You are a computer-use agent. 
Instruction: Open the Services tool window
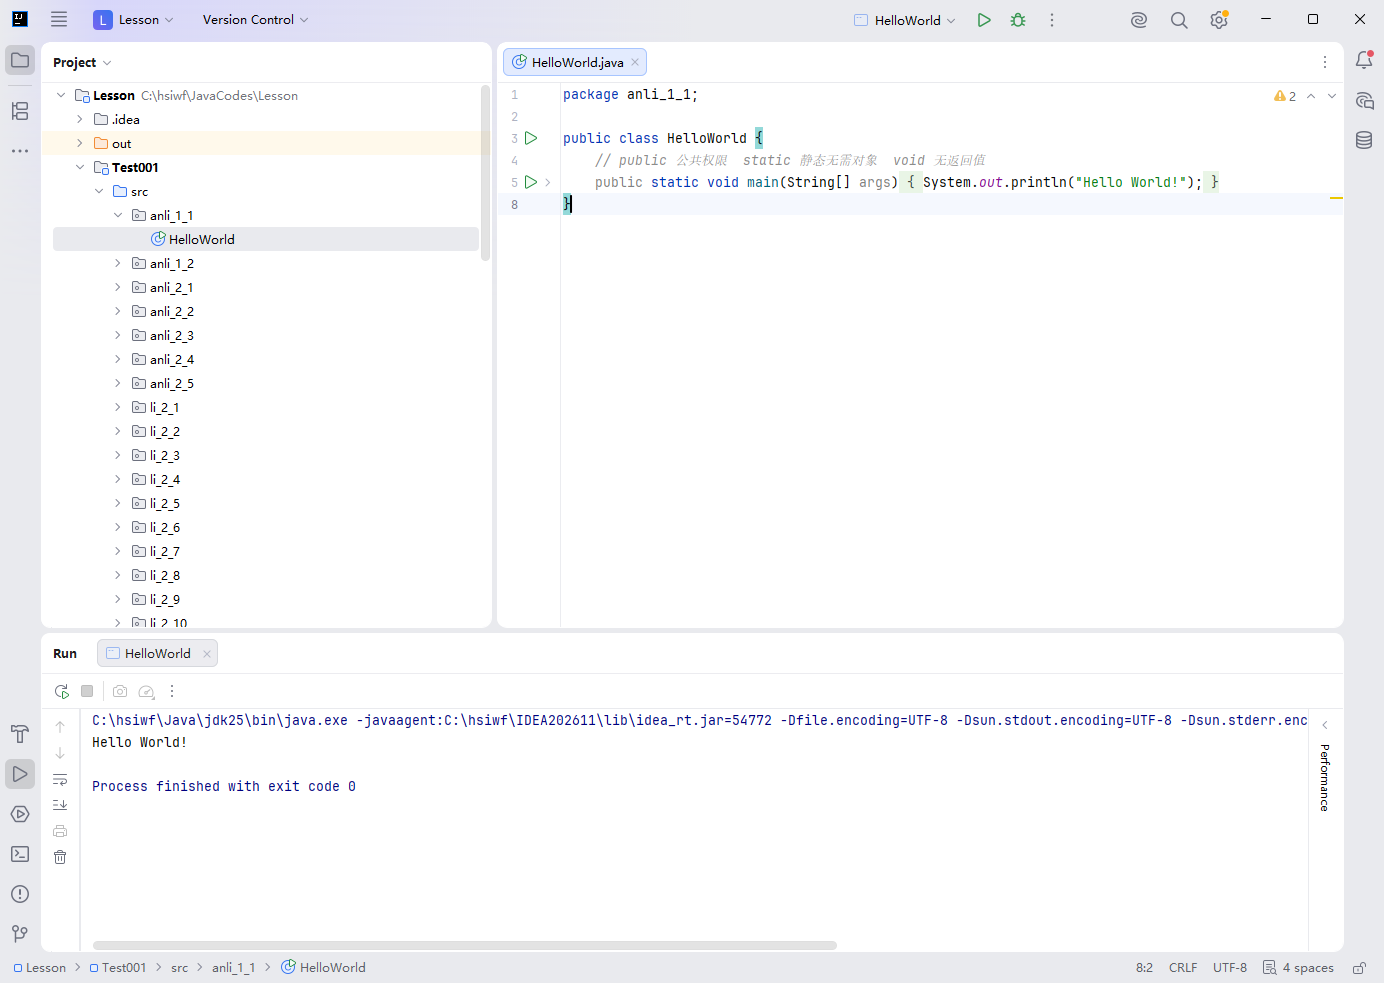(20, 814)
